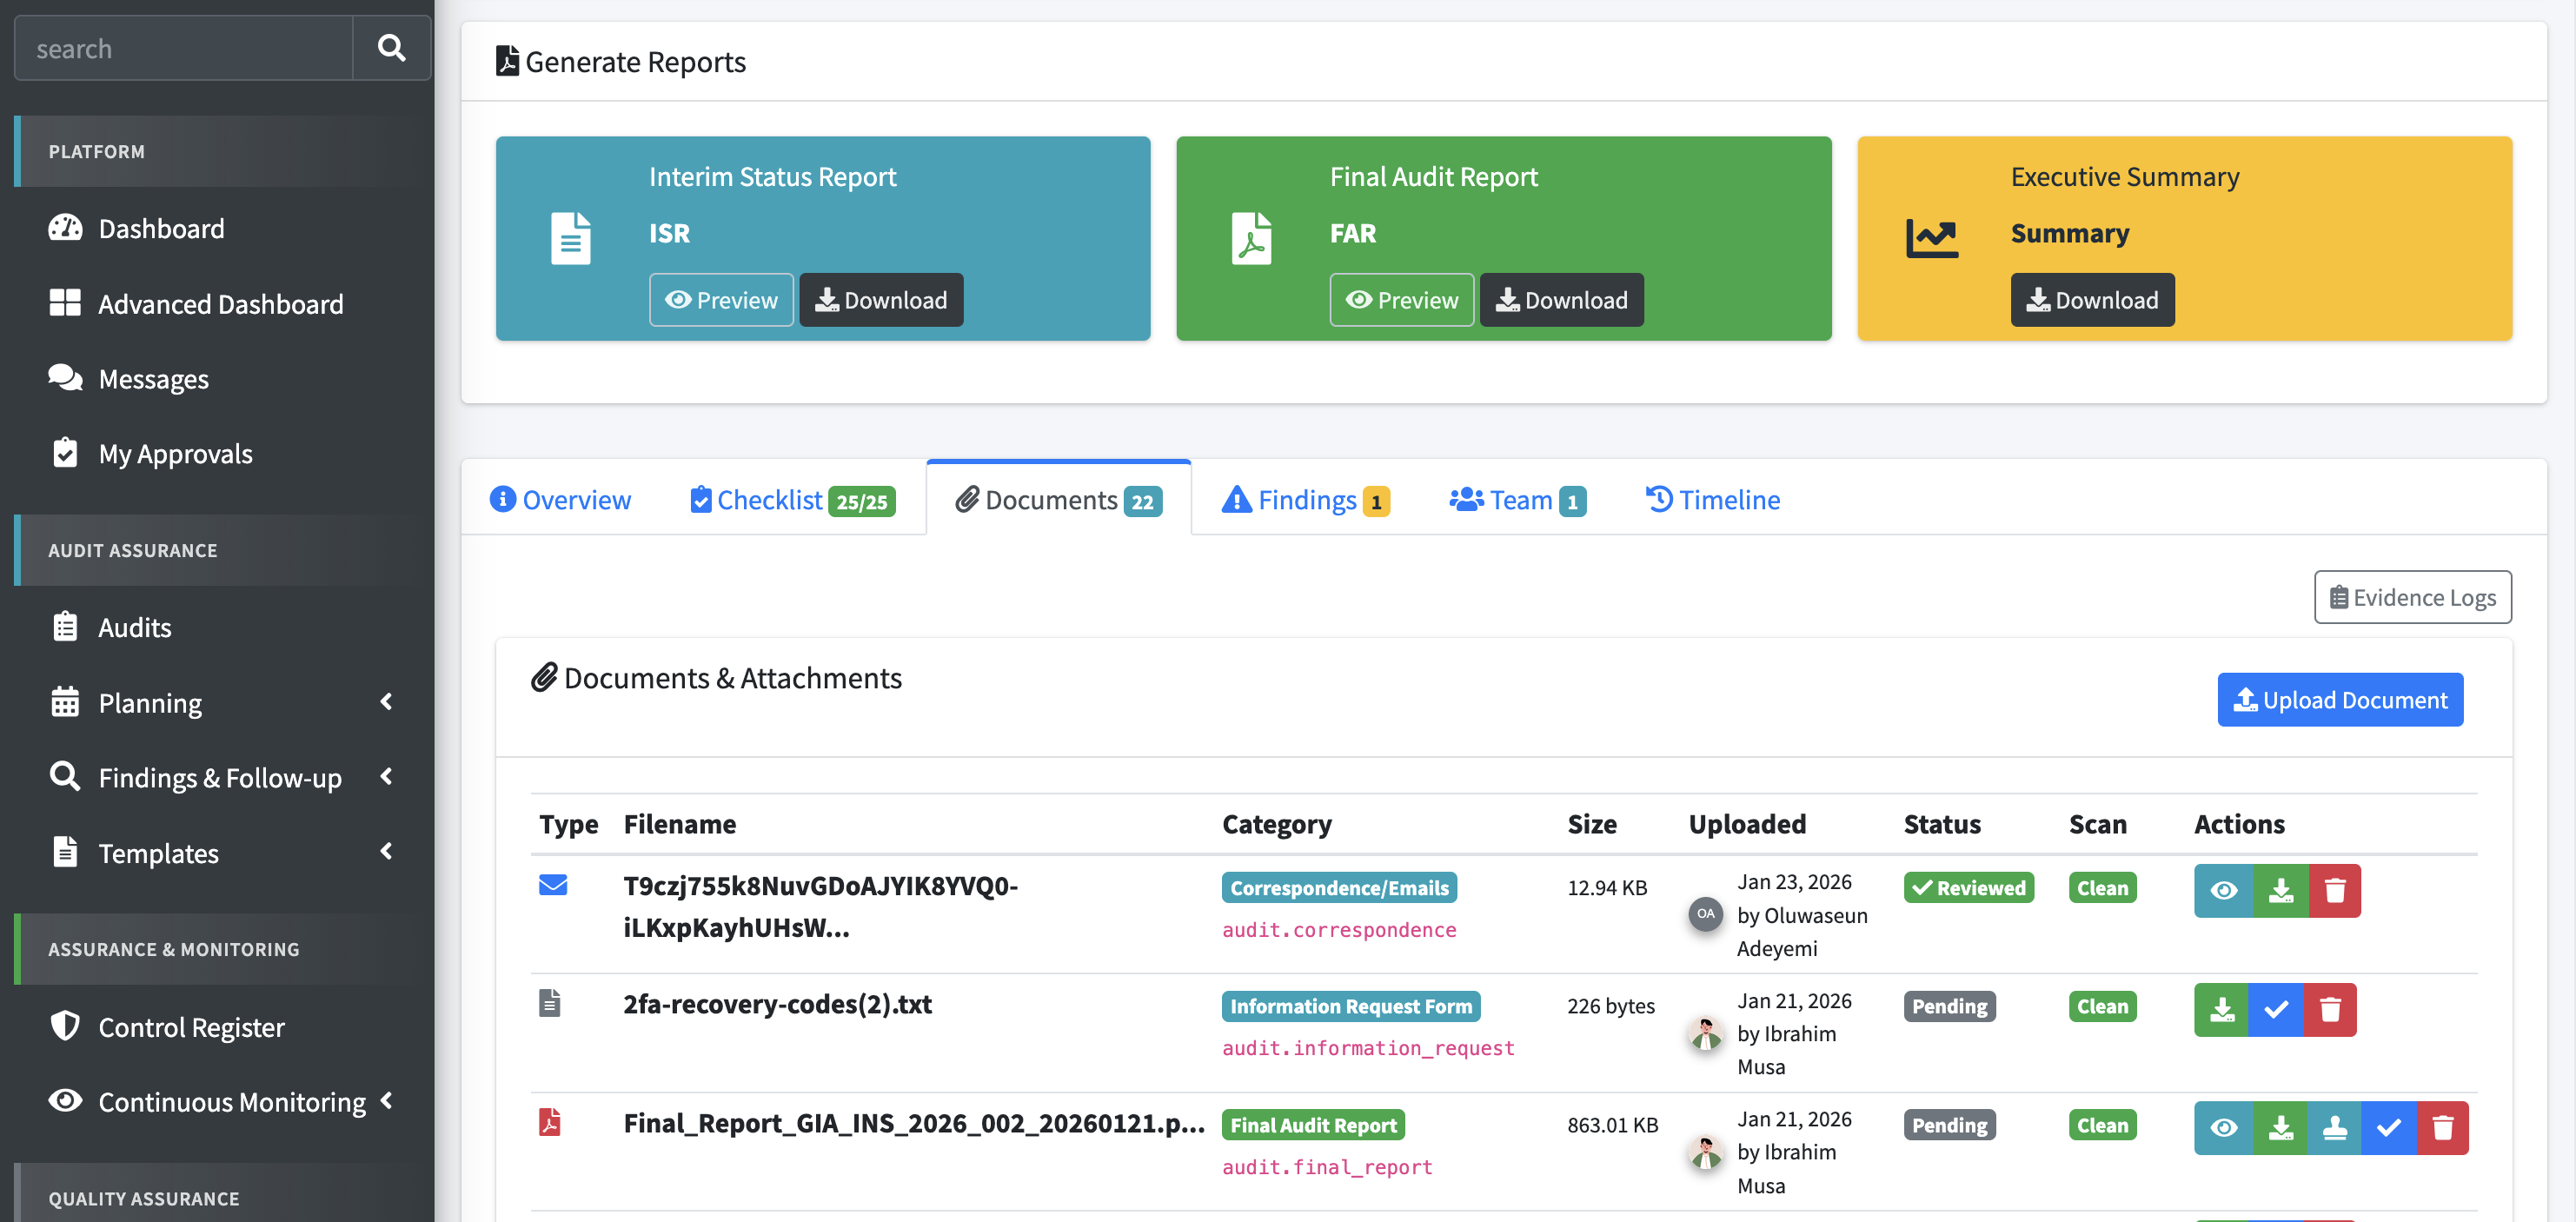Image resolution: width=2576 pixels, height=1222 pixels.
Task: Open the Advanced Dashboard section
Action: coord(221,303)
